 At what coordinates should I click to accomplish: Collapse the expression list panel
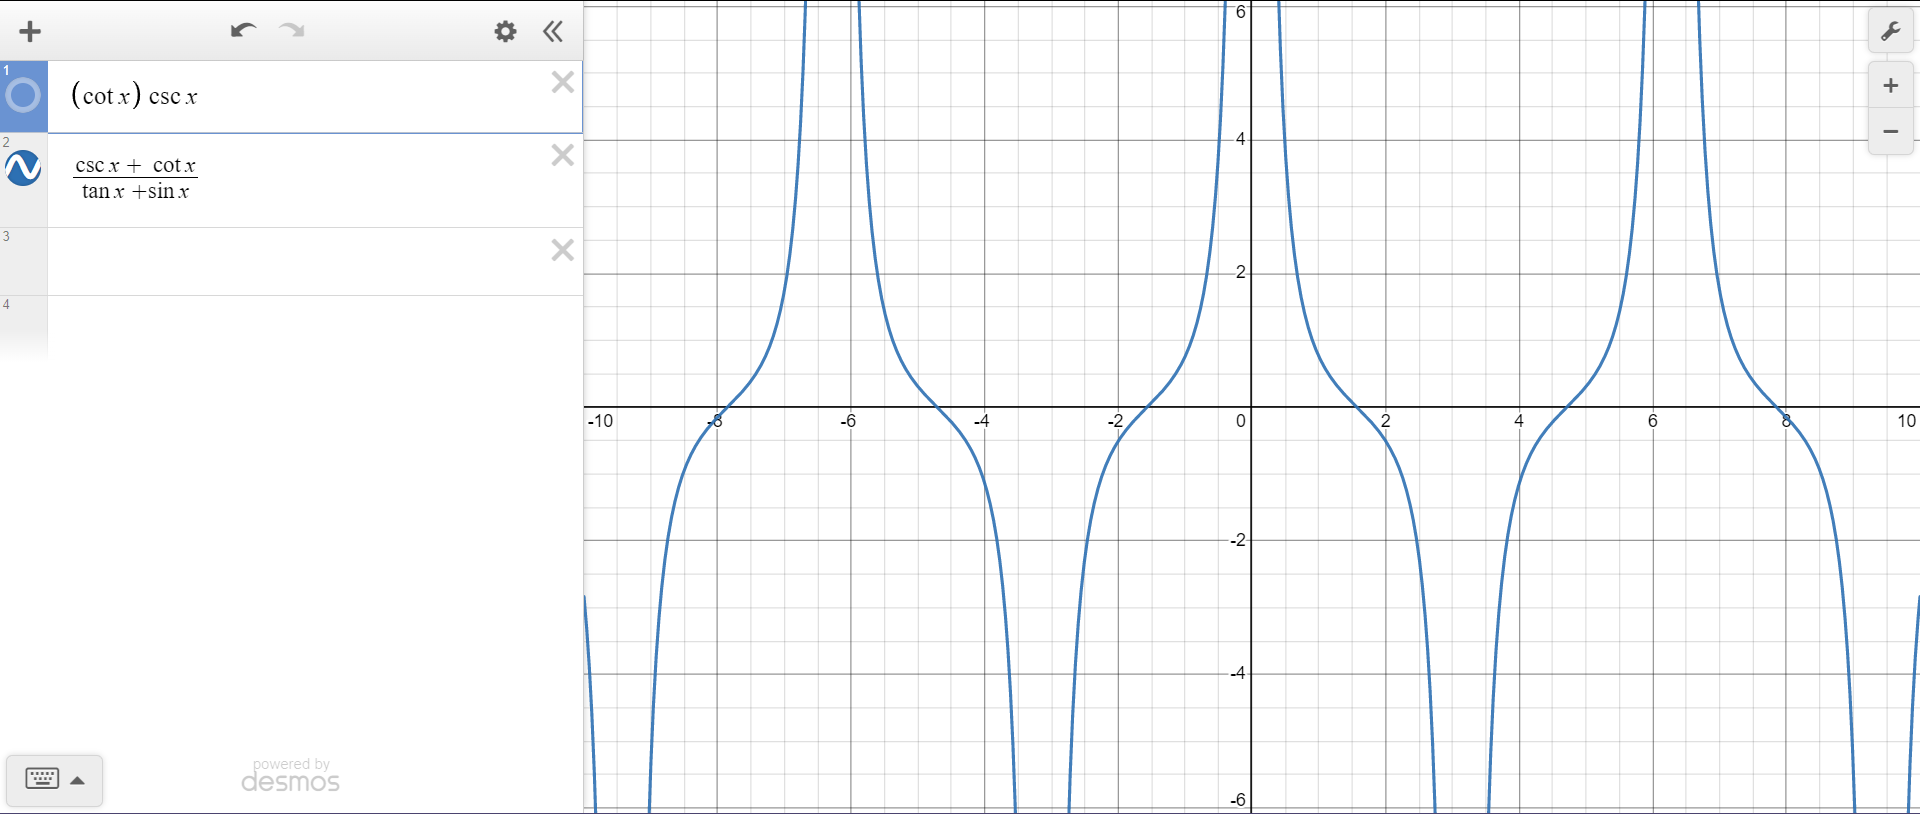553,32
